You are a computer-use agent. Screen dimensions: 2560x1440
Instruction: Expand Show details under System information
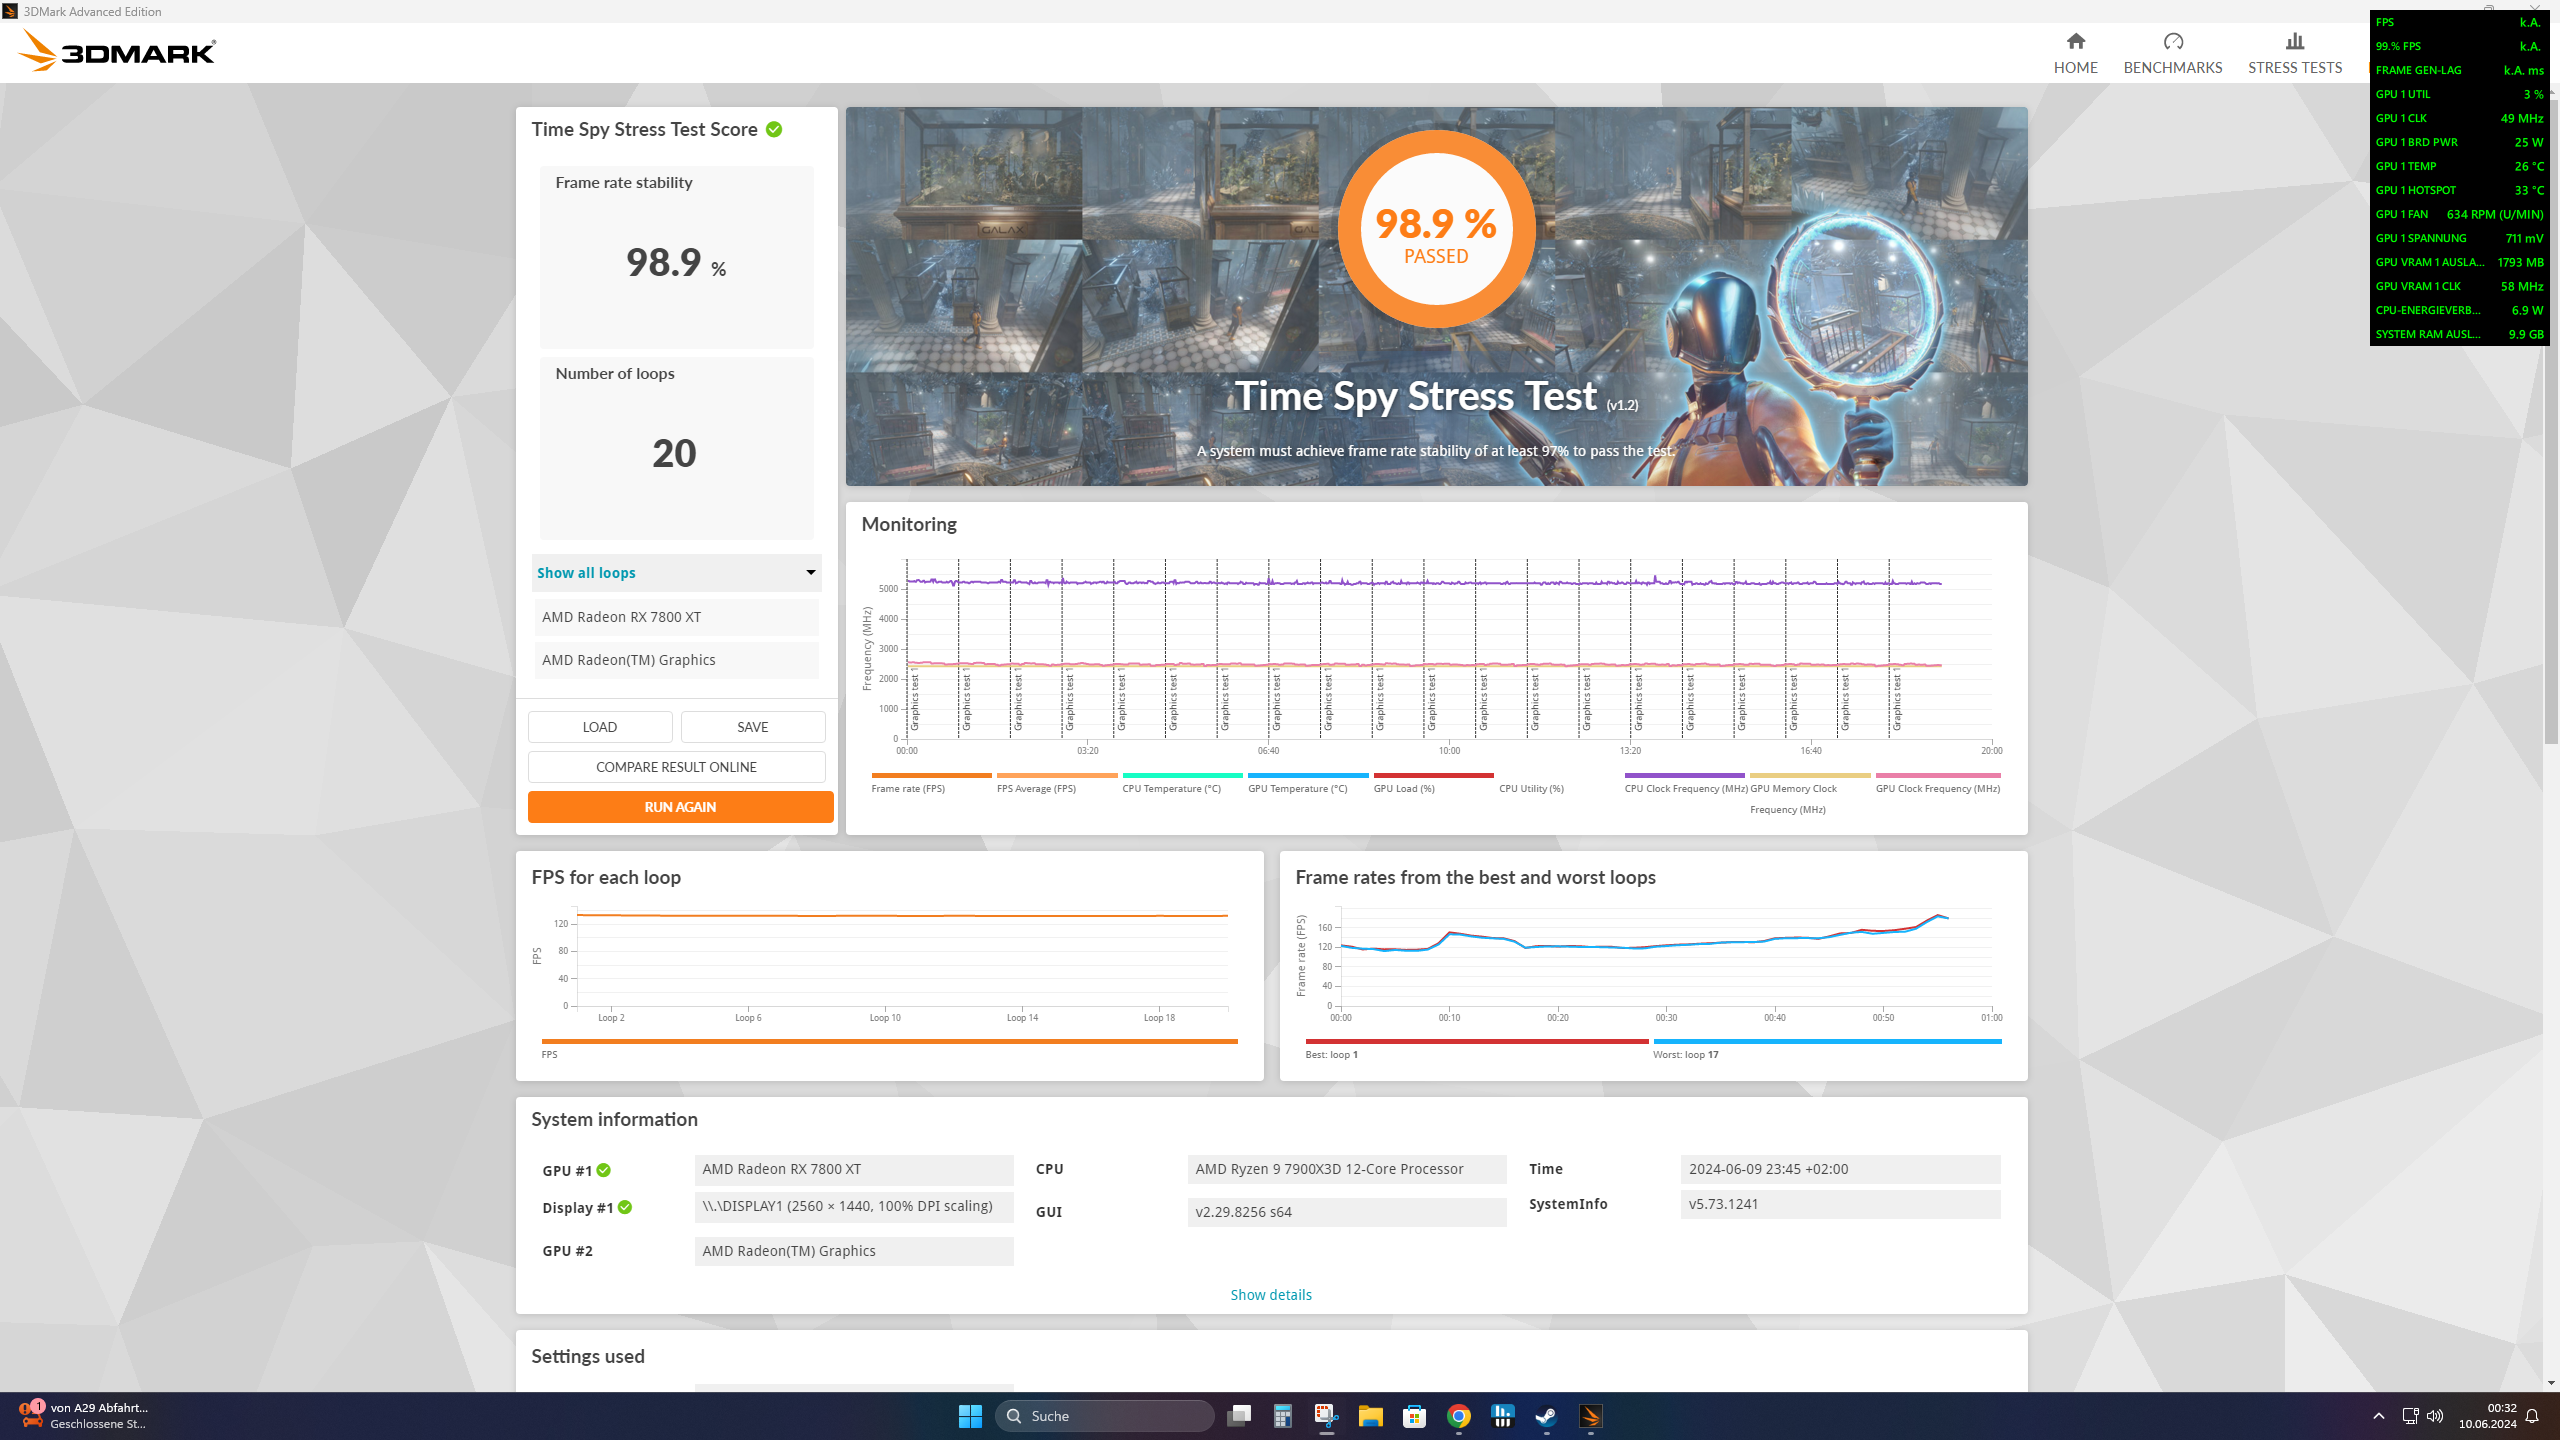coord(1270,1294)
